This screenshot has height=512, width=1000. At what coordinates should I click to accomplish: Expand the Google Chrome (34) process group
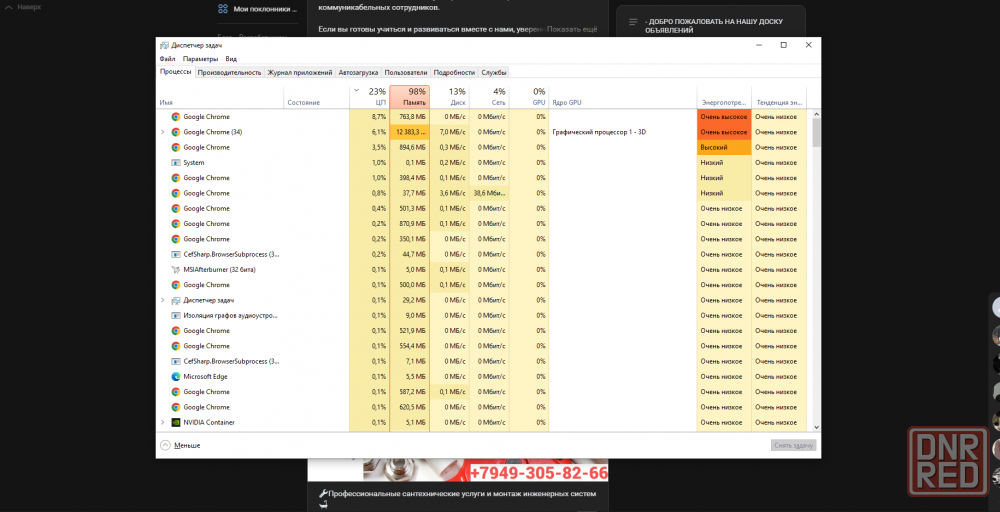pos(162,132)
